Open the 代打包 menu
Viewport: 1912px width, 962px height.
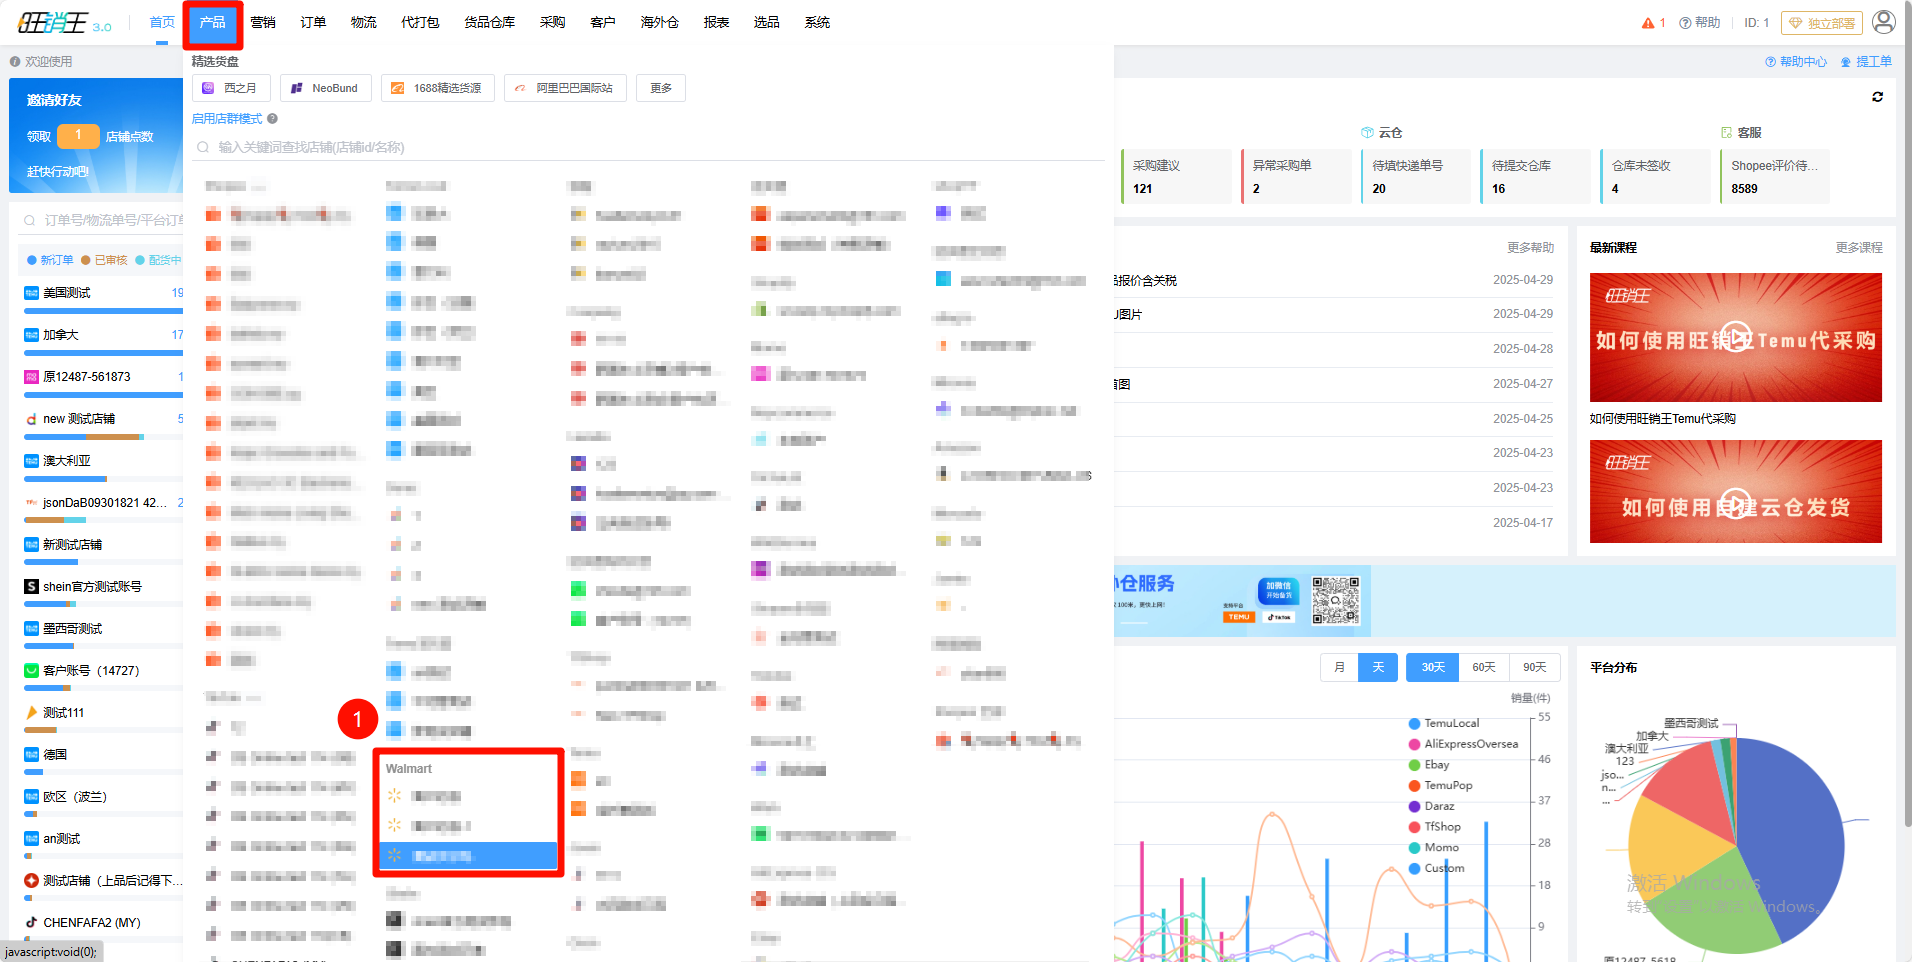420,22
